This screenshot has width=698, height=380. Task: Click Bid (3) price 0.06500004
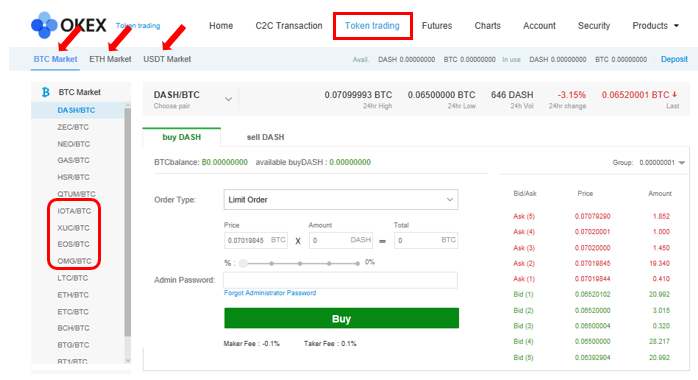pyautogui.click(x=592, y=326)
